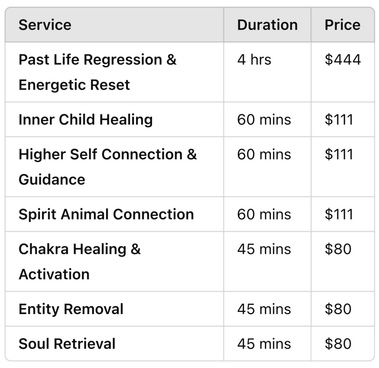
Task: Click Inner Child Healing's 60 mins cell
Action: 264,120
